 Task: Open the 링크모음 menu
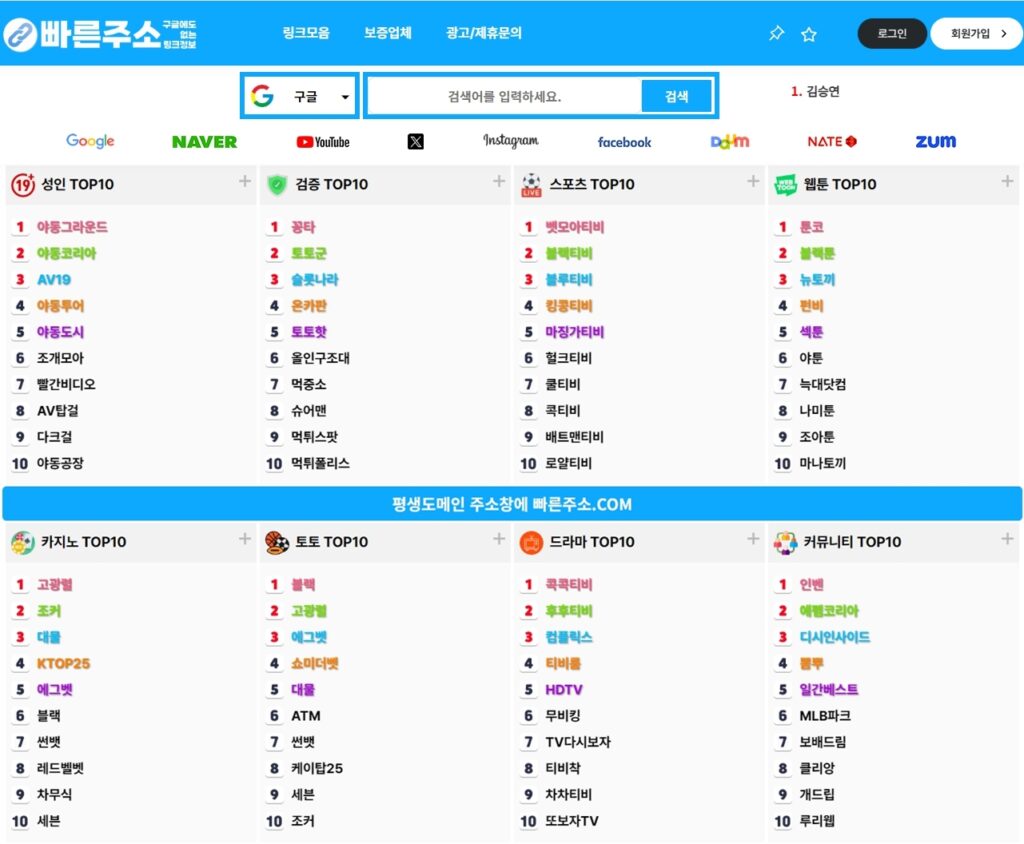[x=306, y=33]
